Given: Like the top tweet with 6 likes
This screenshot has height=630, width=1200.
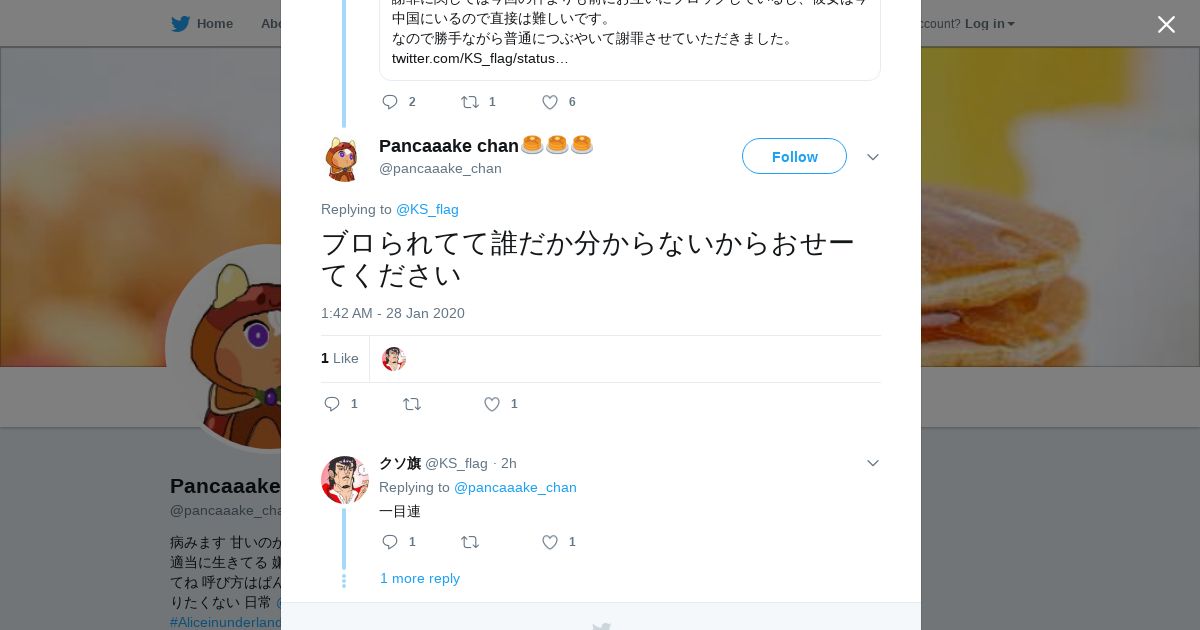Looking at the screenshot, I should (550, 102).
